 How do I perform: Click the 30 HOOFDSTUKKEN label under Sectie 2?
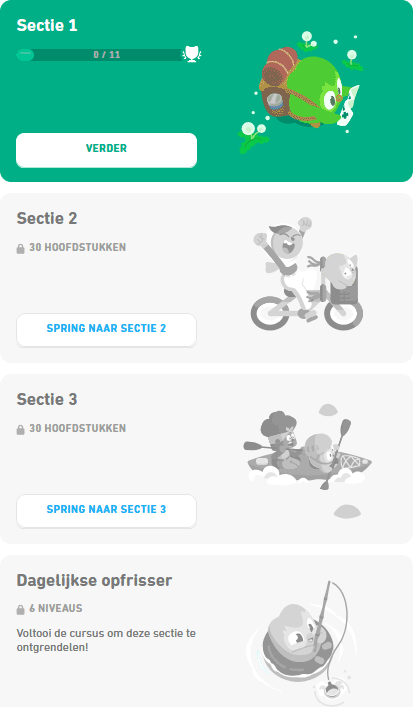78,247
